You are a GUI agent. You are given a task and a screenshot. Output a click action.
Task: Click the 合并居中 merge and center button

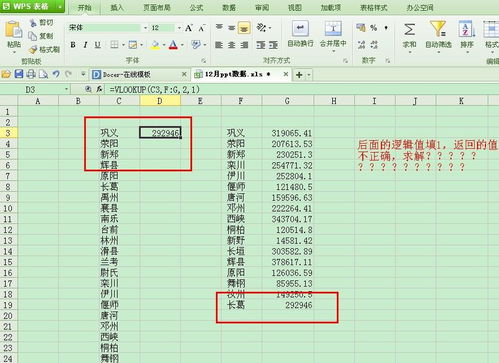(x=333, y=35)
